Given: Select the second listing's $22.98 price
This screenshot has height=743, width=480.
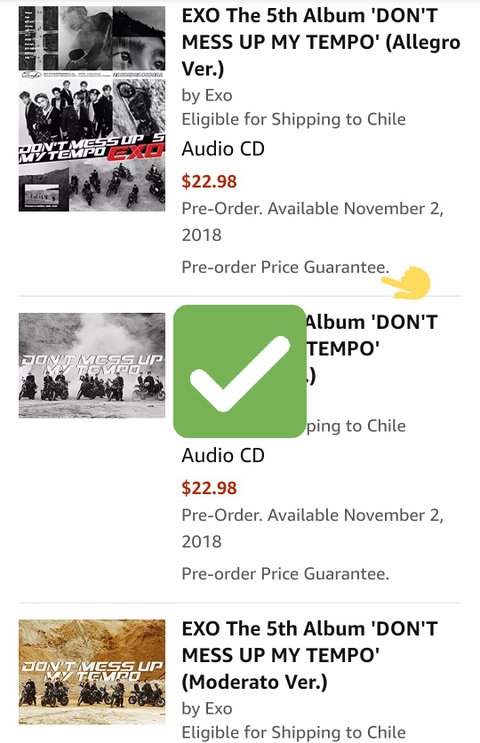Looking at the screenshot, I should (209, 488).
